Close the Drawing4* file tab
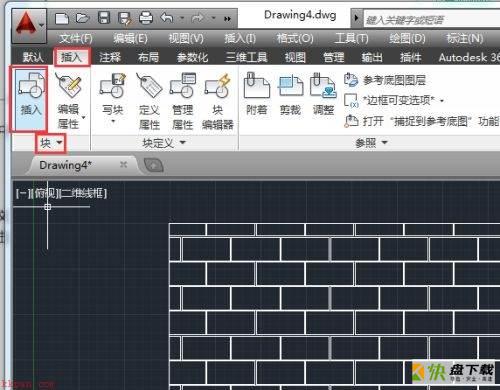 [x=124, y=164]
